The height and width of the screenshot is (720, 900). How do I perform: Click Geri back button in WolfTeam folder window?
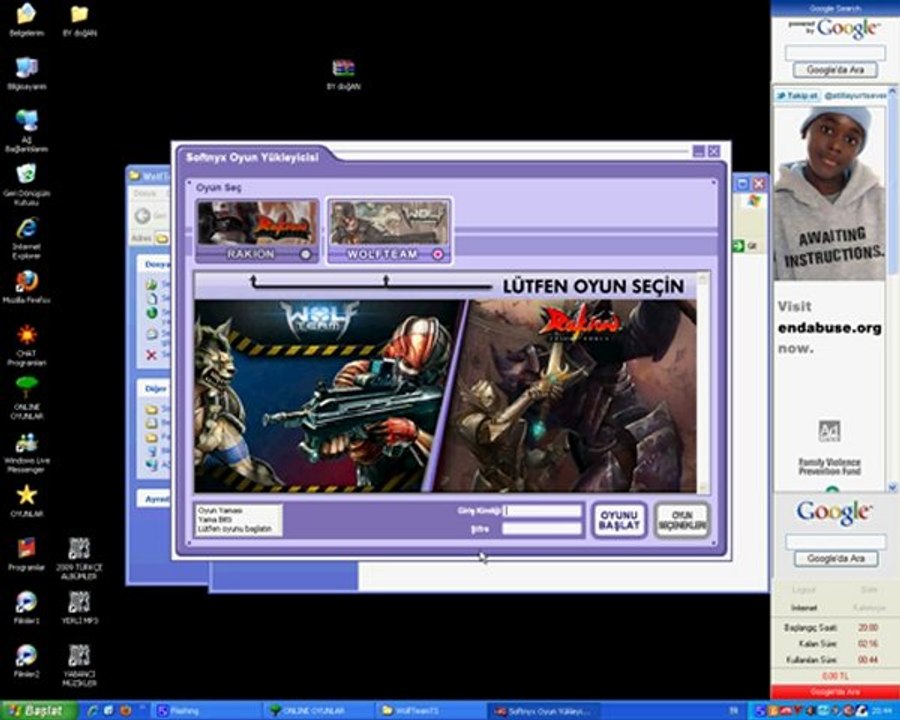(x=150, y=216)
